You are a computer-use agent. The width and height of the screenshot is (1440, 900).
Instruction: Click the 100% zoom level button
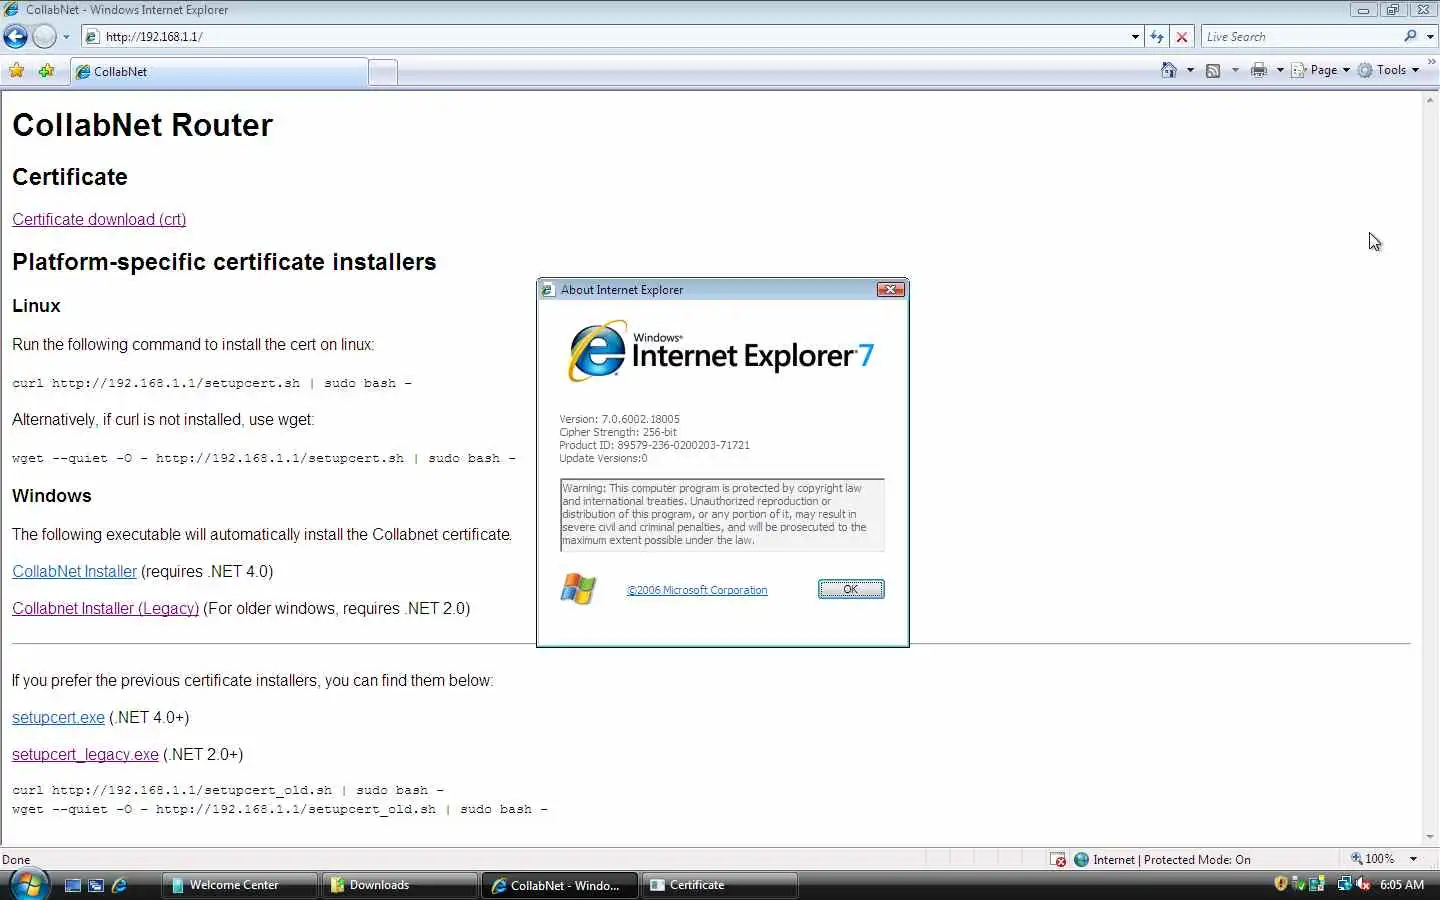(x=1372, y=859)
